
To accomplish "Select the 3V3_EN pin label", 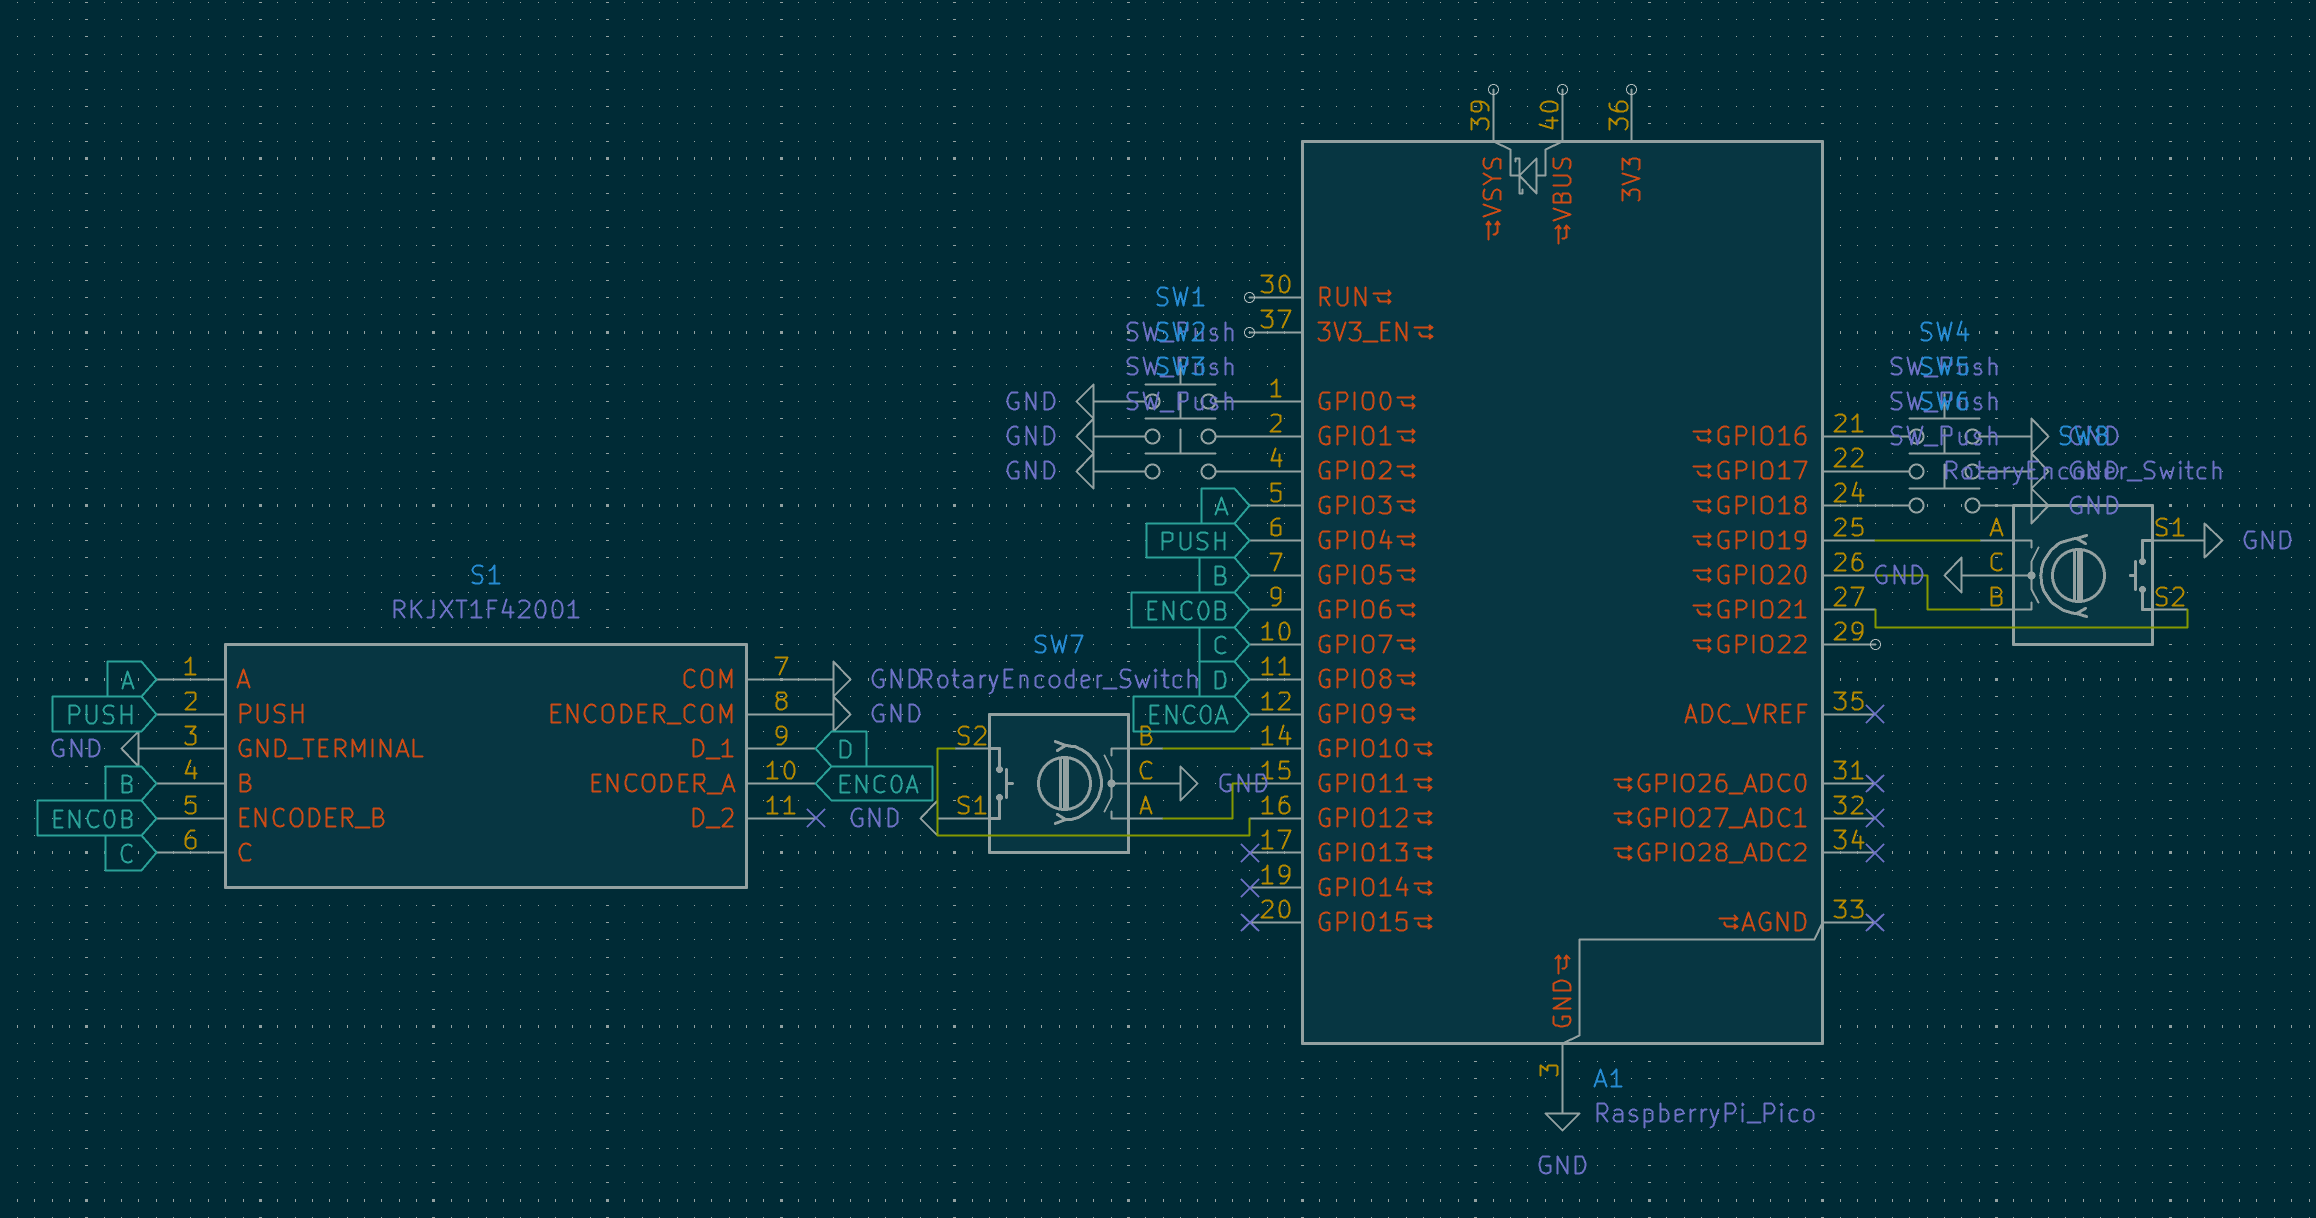I will (1362, 332).
